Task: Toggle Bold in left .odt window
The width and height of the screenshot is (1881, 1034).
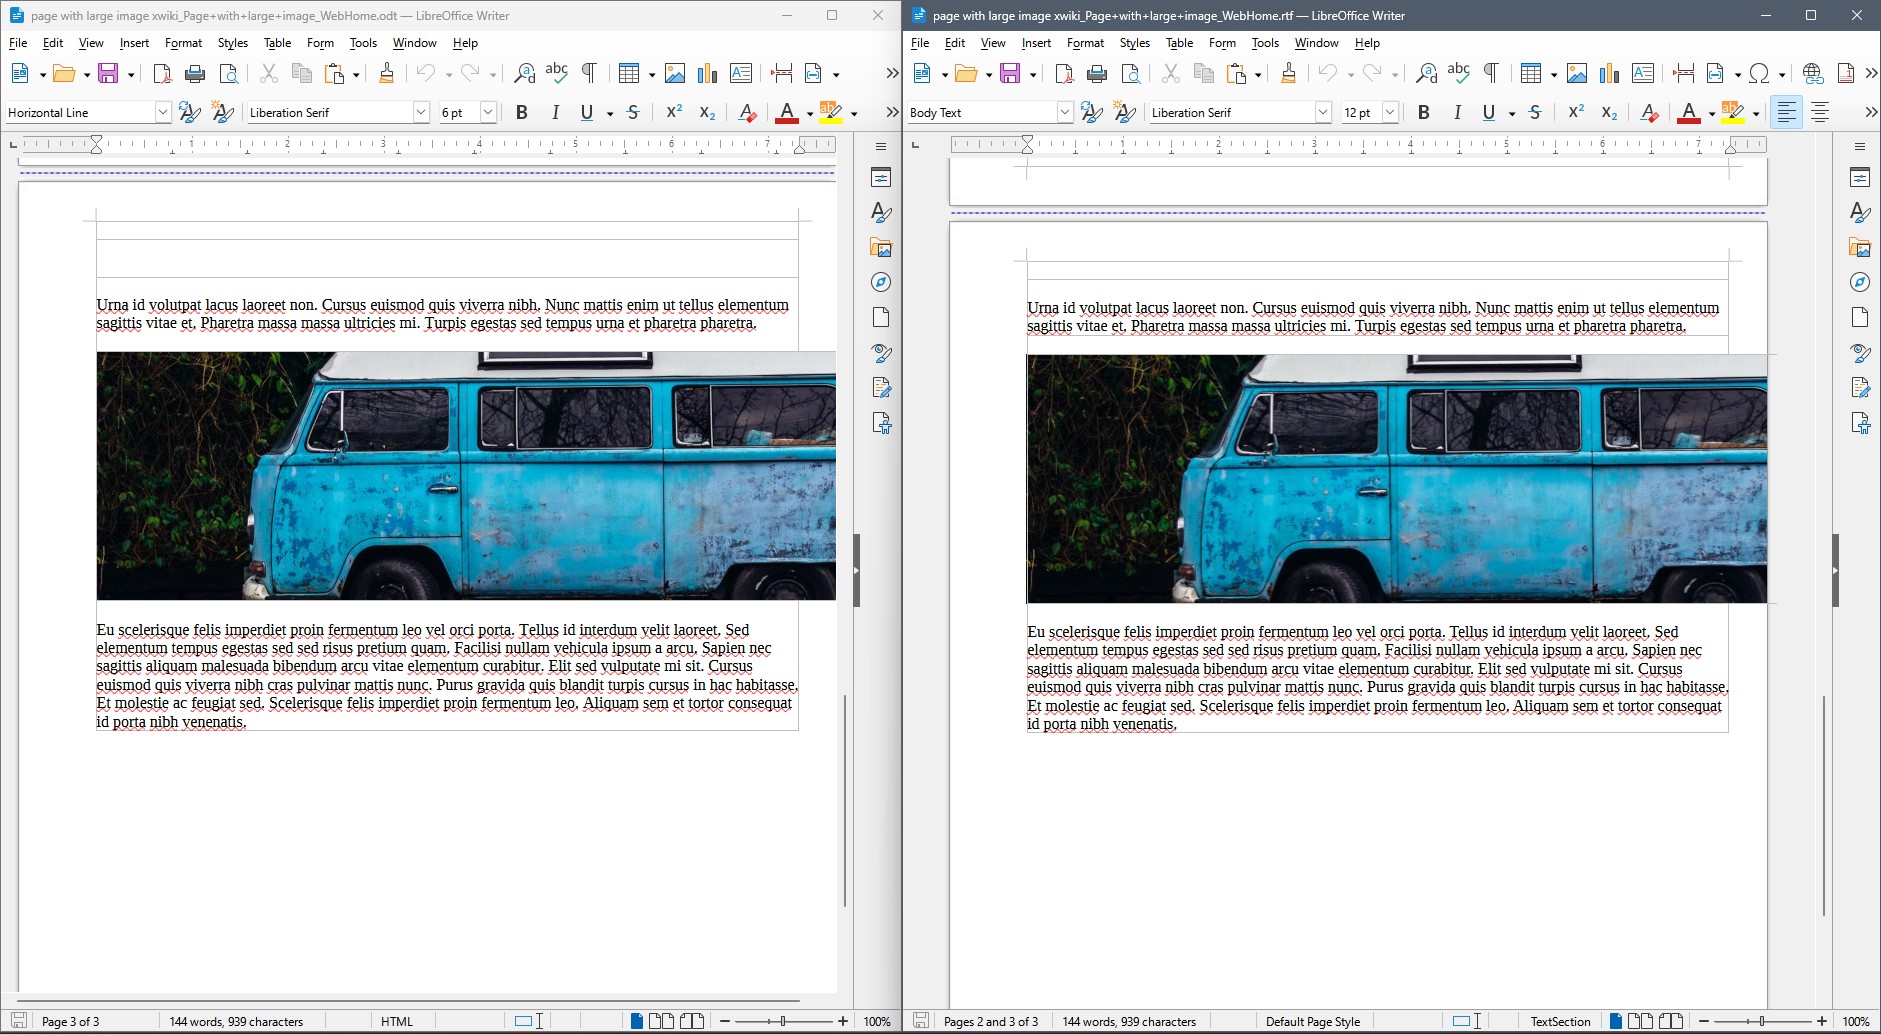Action: [x=521, y=112]
